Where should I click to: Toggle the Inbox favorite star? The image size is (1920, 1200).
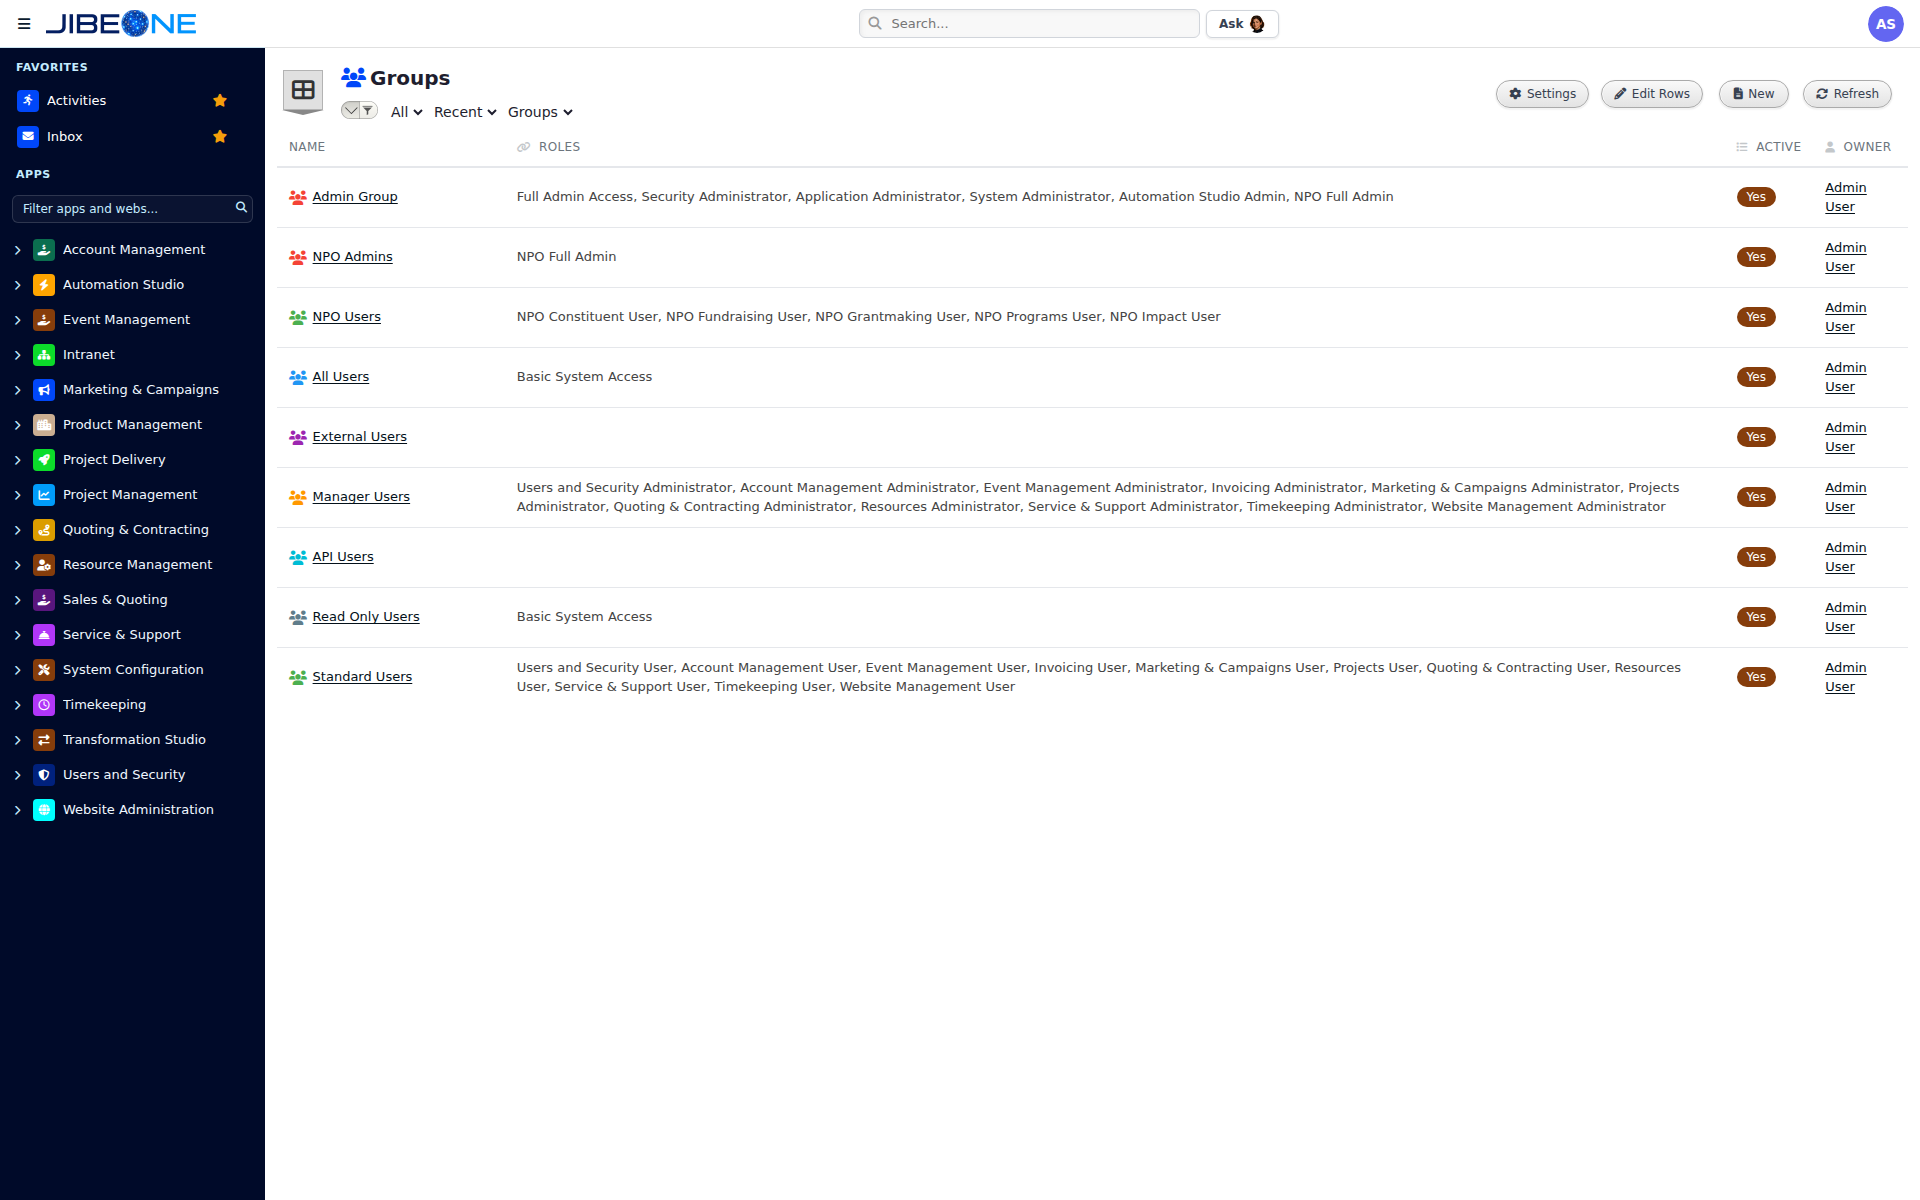(220, 137)
